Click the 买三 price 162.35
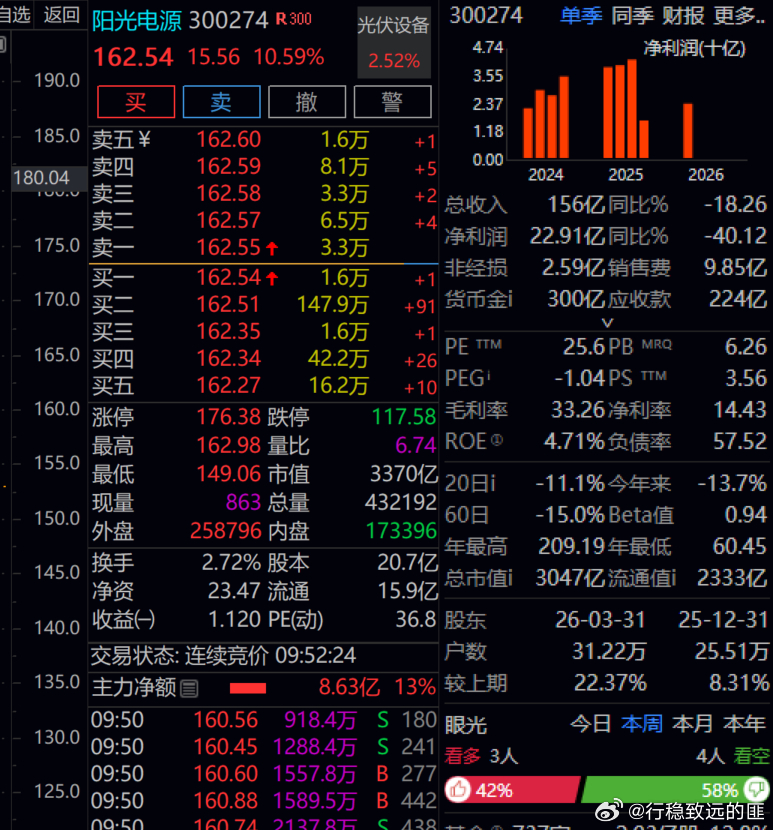773x830 pixels. point(229,332)
